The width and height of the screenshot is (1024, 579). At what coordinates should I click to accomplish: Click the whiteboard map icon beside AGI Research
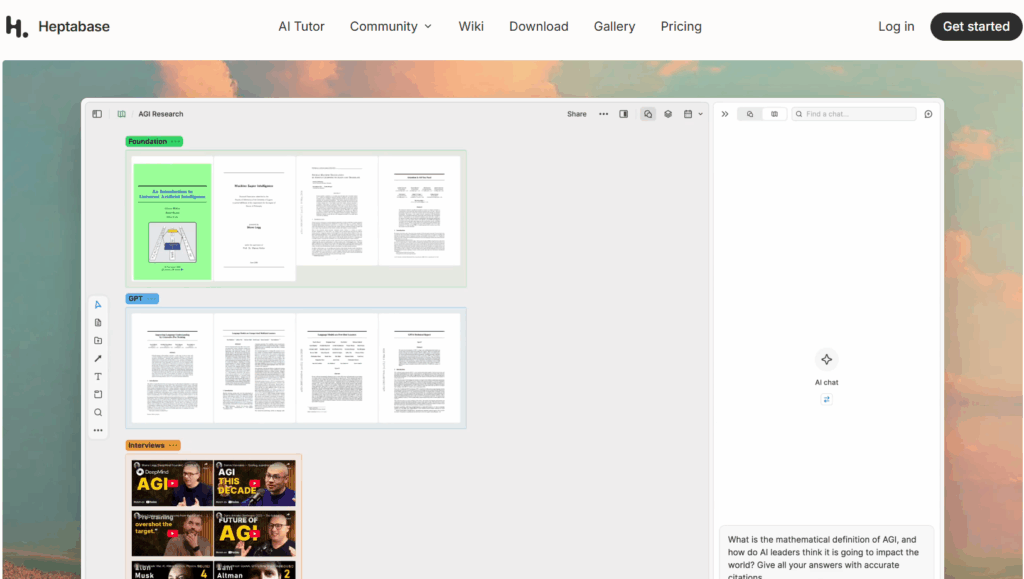[121, 114]
